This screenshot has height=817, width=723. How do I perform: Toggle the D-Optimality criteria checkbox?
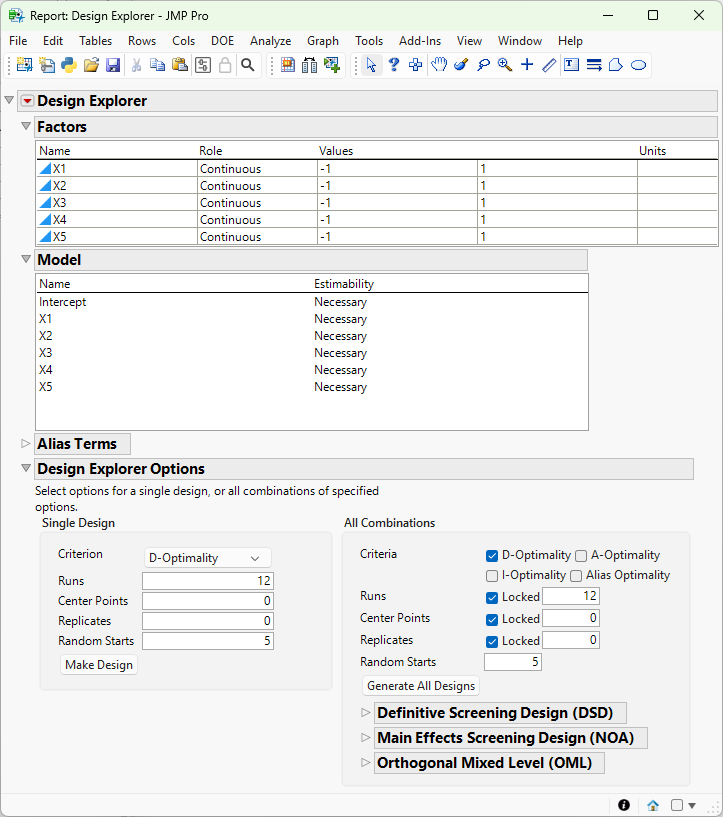(492, 556)
